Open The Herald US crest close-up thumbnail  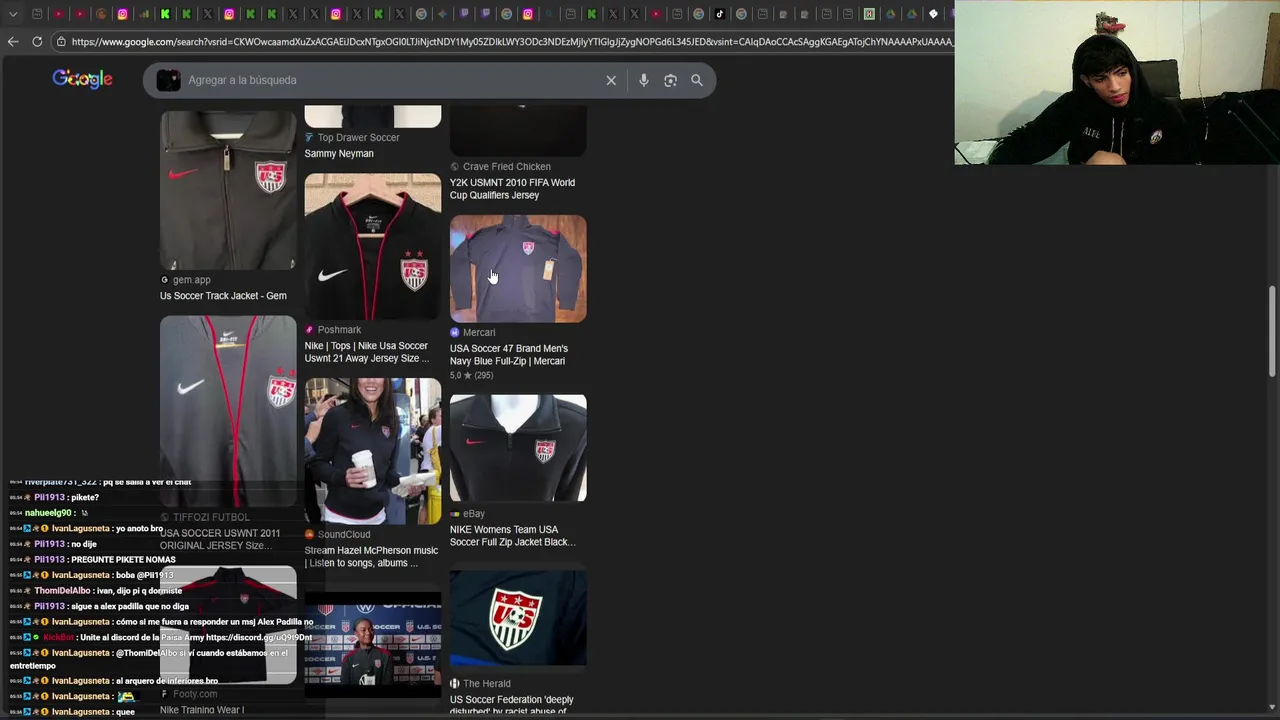point(518,618)
